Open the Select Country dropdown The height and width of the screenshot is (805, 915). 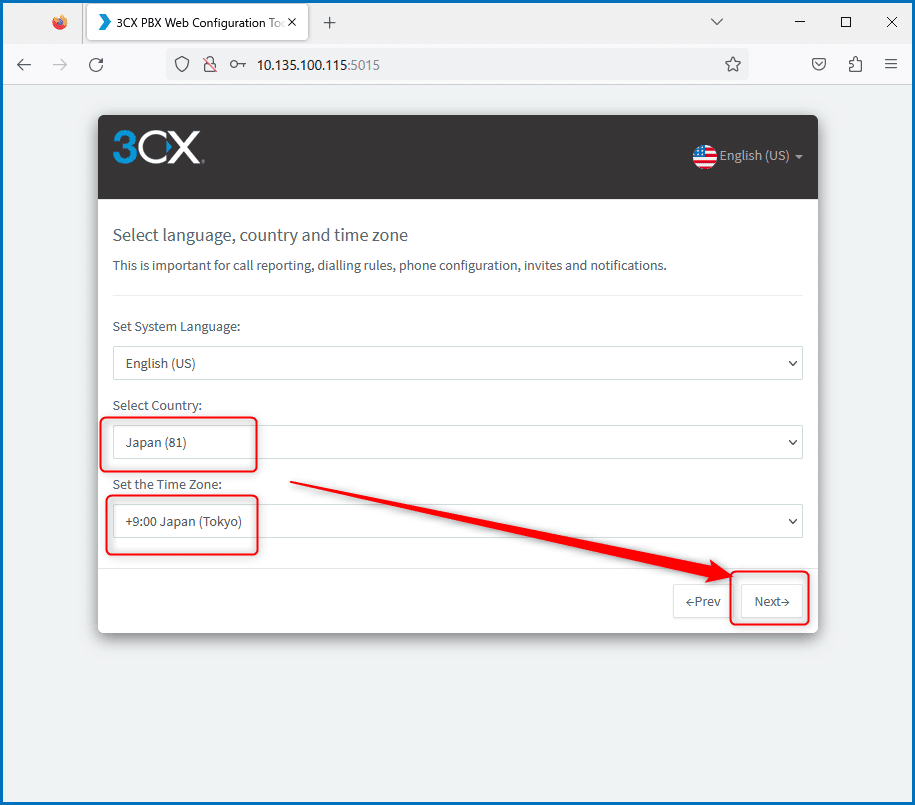pyautogui.click(x=458, y=442)
